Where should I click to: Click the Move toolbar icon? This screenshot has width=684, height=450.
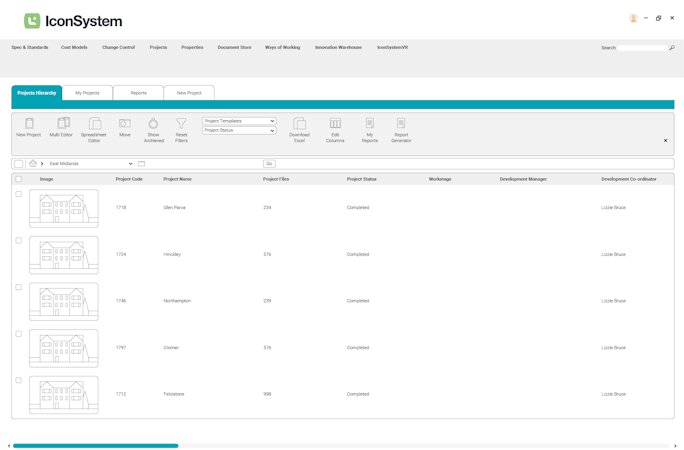[125, 123]
